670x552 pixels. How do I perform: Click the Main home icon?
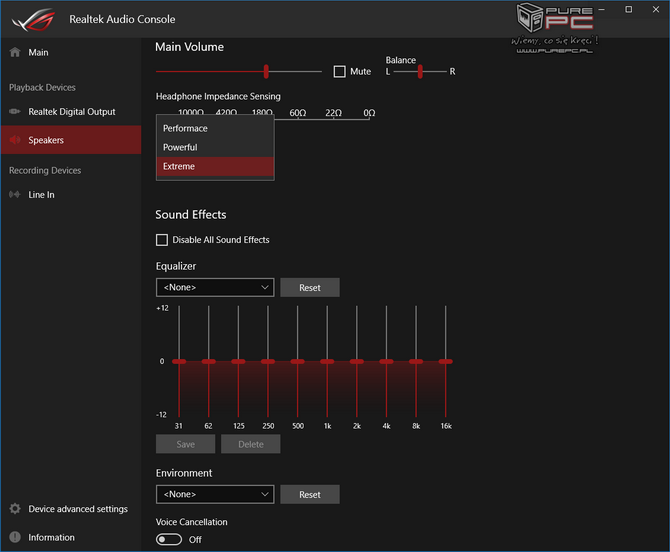(x=15, y=52)
